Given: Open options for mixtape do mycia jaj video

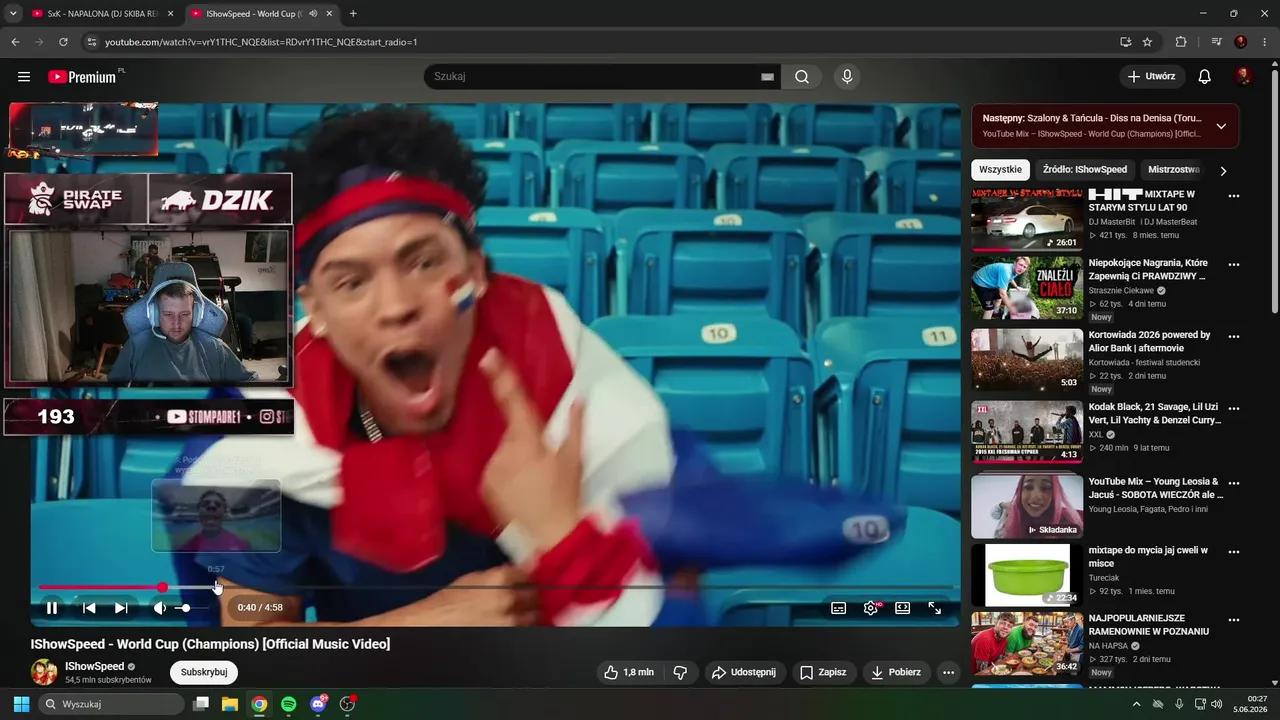Looking at the screenshot, I should (1234, 552).
